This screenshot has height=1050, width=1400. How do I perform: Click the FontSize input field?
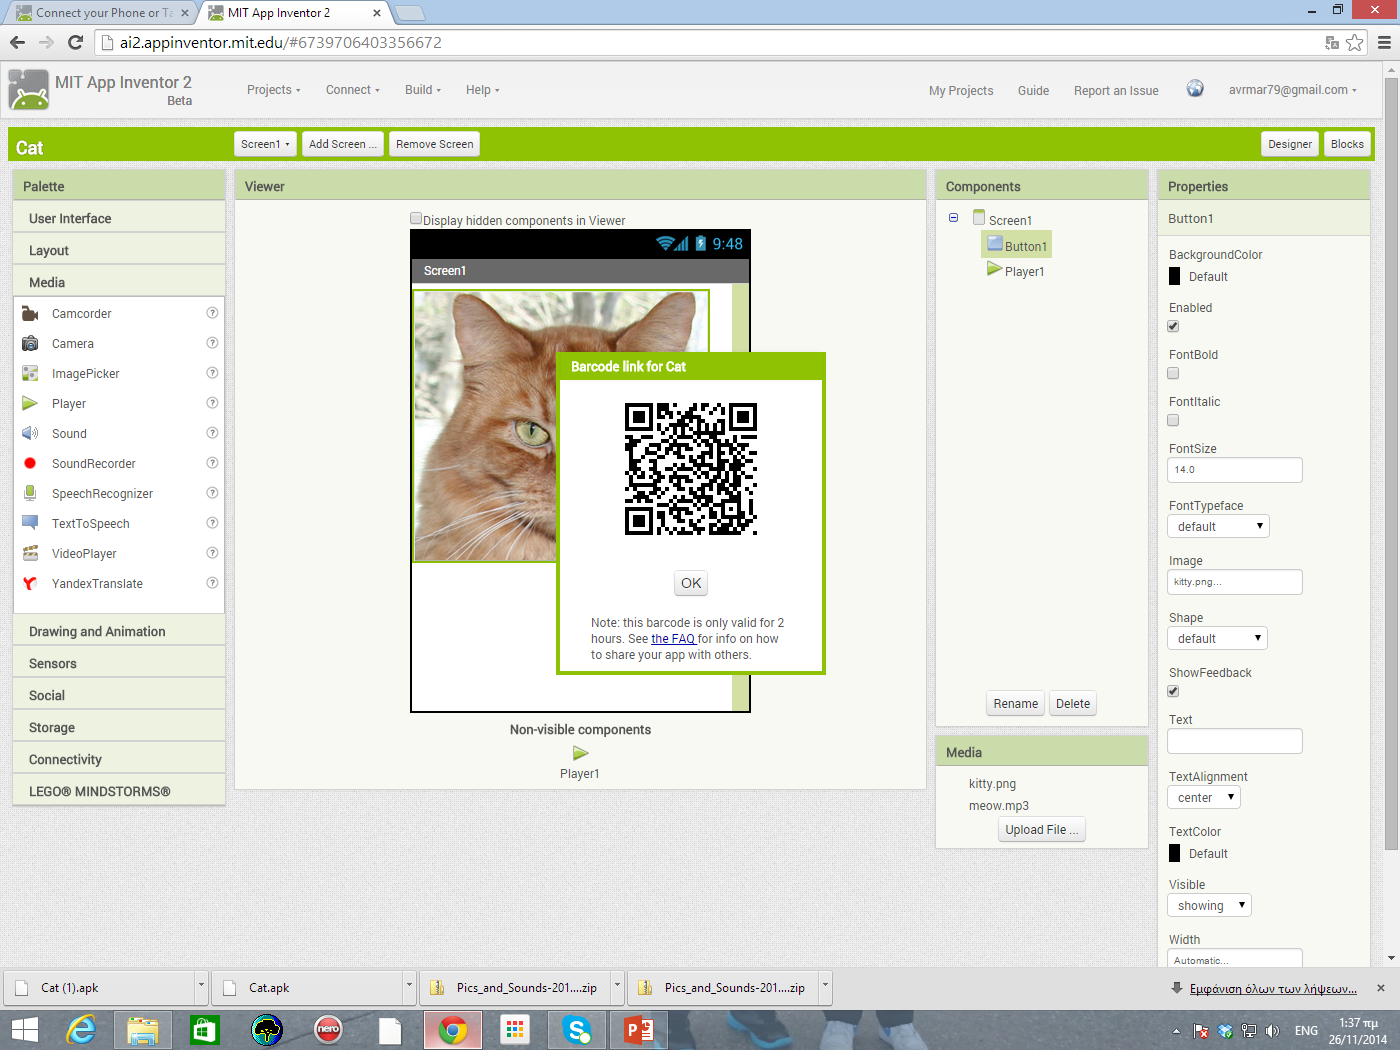click(1235, 470)
